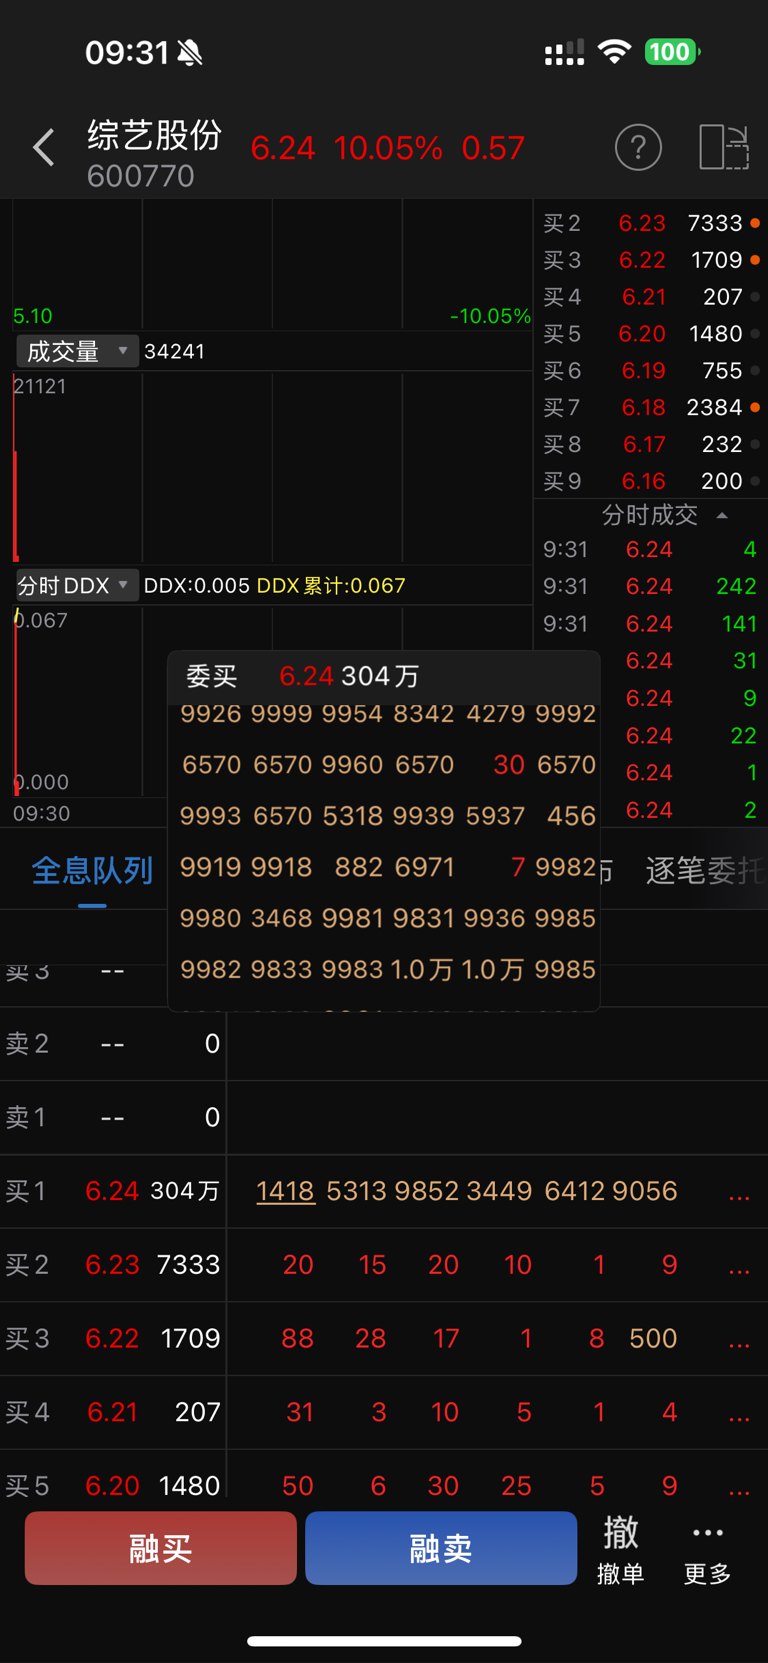The width and height of the screenshot is (768, 1663).
Task: Tap the 10.05% change percentage in header
Action: tap(388, 149)
